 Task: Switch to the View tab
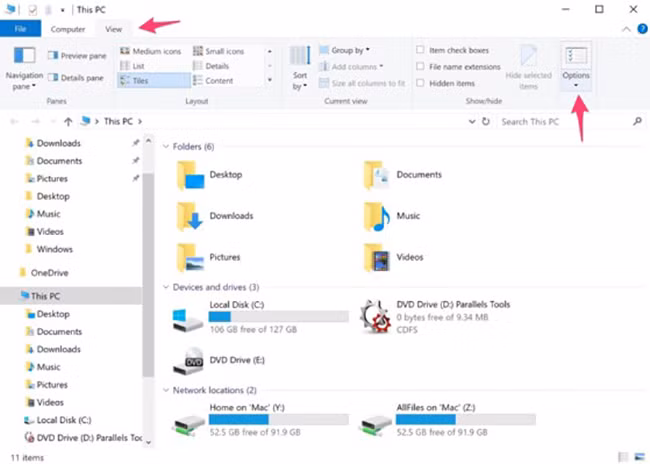[113, 29]
